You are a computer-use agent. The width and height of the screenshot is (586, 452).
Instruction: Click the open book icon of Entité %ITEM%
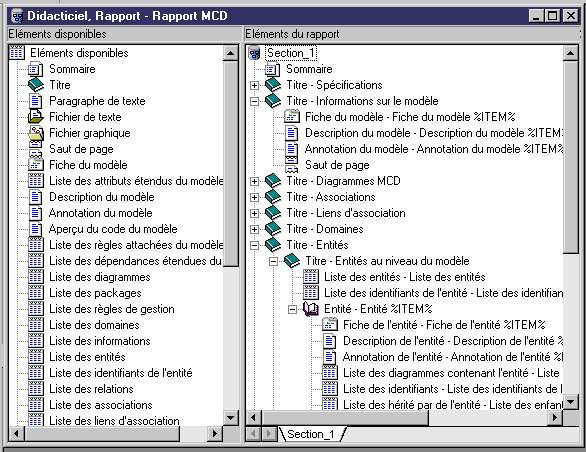tap(311, 309)
